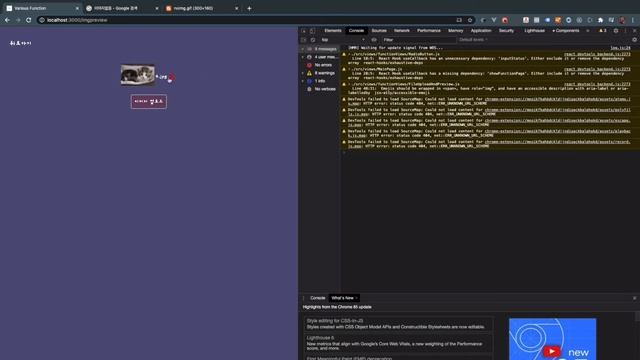This screenshot has width=640, height=360.
Task: Open react_devtools_backend link of MainPage.js warning
Action: [x=597, y=69]
